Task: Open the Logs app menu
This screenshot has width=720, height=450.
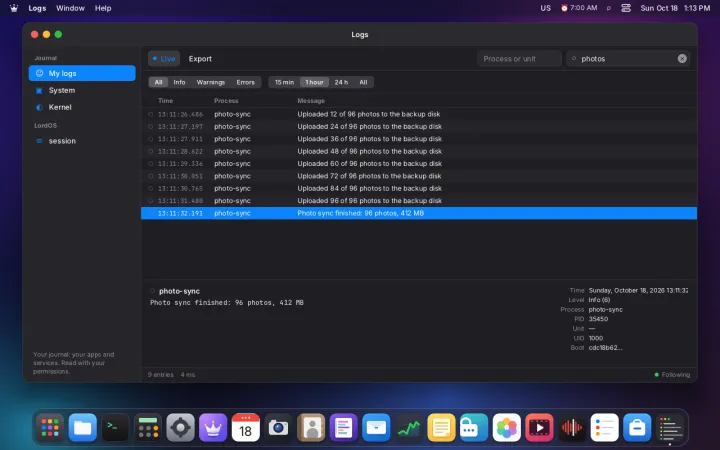Action: (x=37, y=8)
